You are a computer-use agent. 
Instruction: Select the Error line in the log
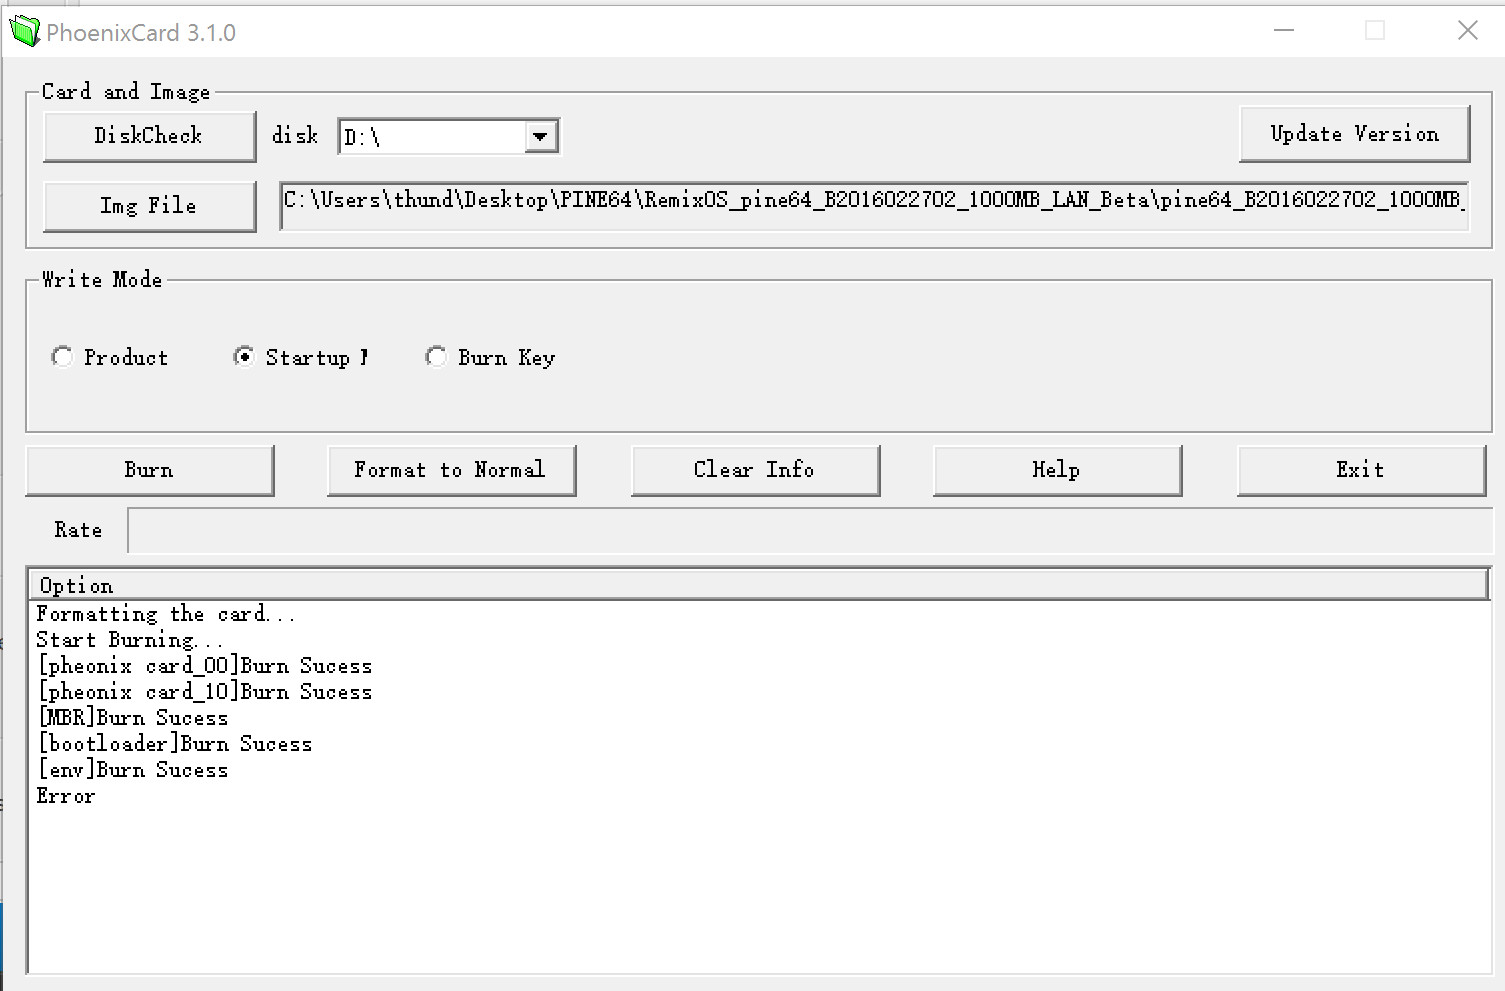tap(66, 796)
